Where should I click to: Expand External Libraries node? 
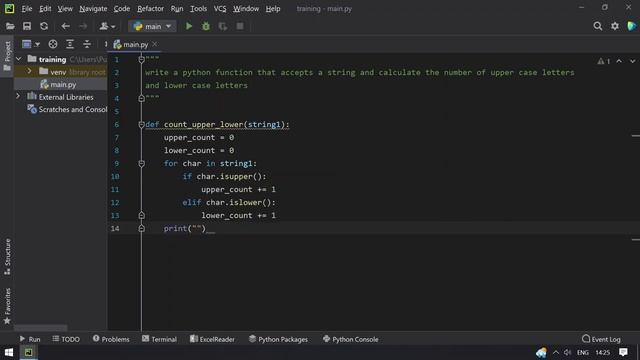point(18,97)
